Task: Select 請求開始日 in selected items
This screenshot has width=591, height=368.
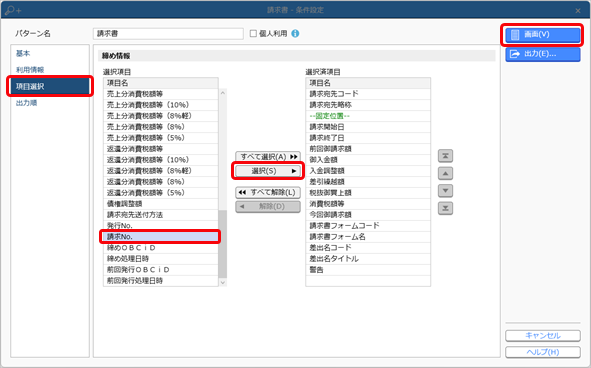Action: (x=368, y=127)
